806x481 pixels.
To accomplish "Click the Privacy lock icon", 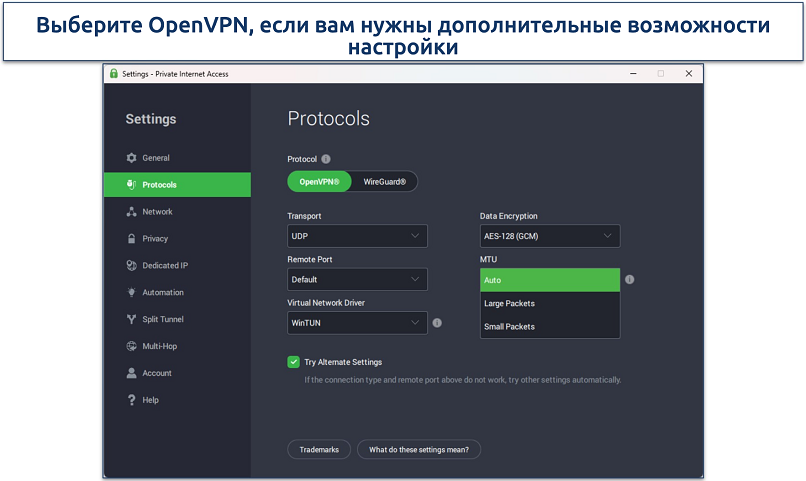I will point(131,239).
